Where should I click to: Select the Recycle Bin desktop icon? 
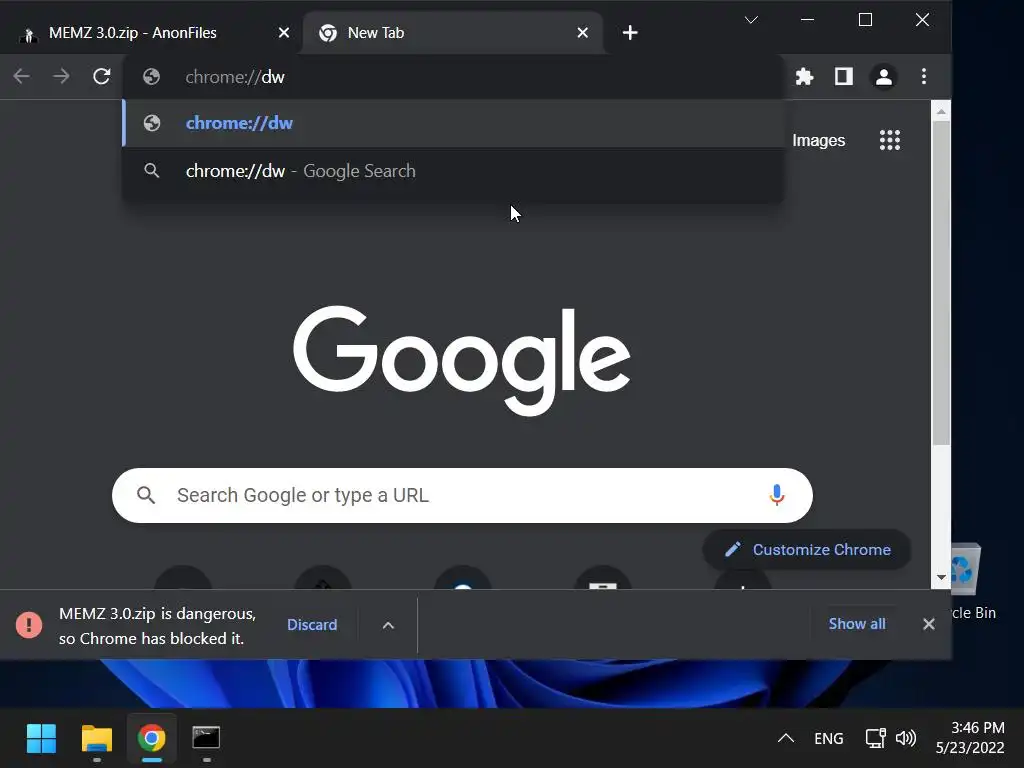(972, 581)
